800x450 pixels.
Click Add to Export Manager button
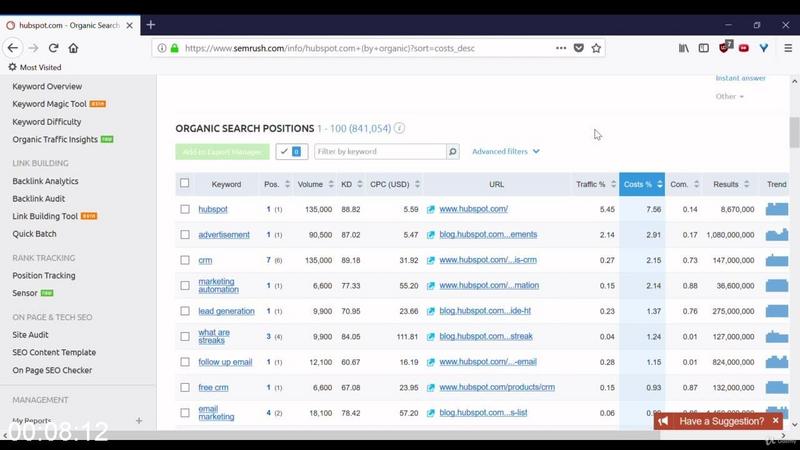click(222, 152)
